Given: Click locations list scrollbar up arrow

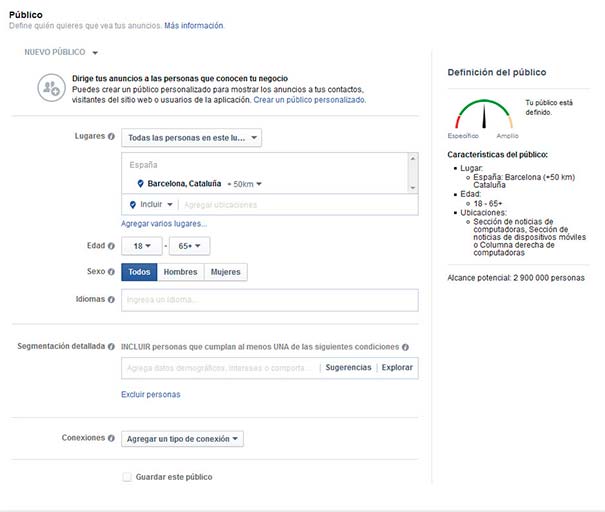Looking at the screenshot, I should (x=413, y=158).
